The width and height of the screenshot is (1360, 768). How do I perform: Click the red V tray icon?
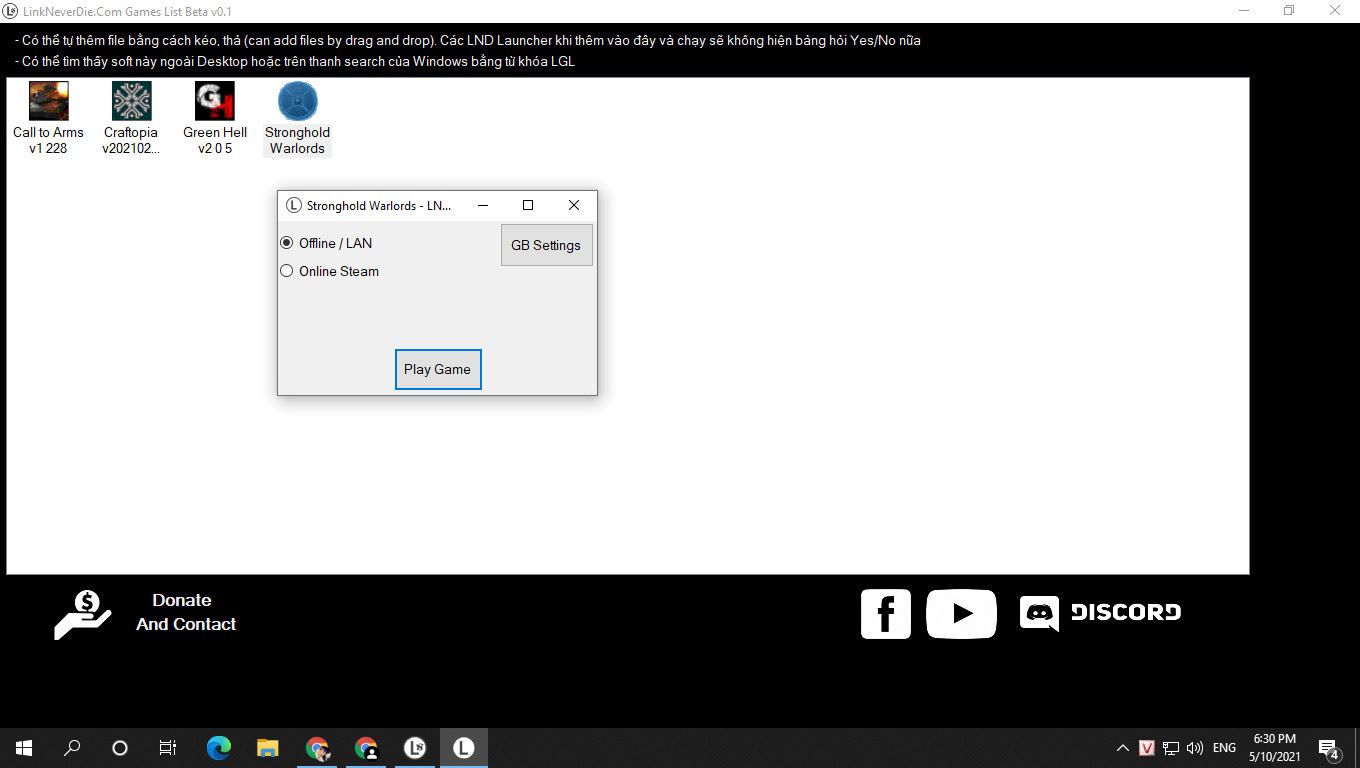coord(1147,748)
